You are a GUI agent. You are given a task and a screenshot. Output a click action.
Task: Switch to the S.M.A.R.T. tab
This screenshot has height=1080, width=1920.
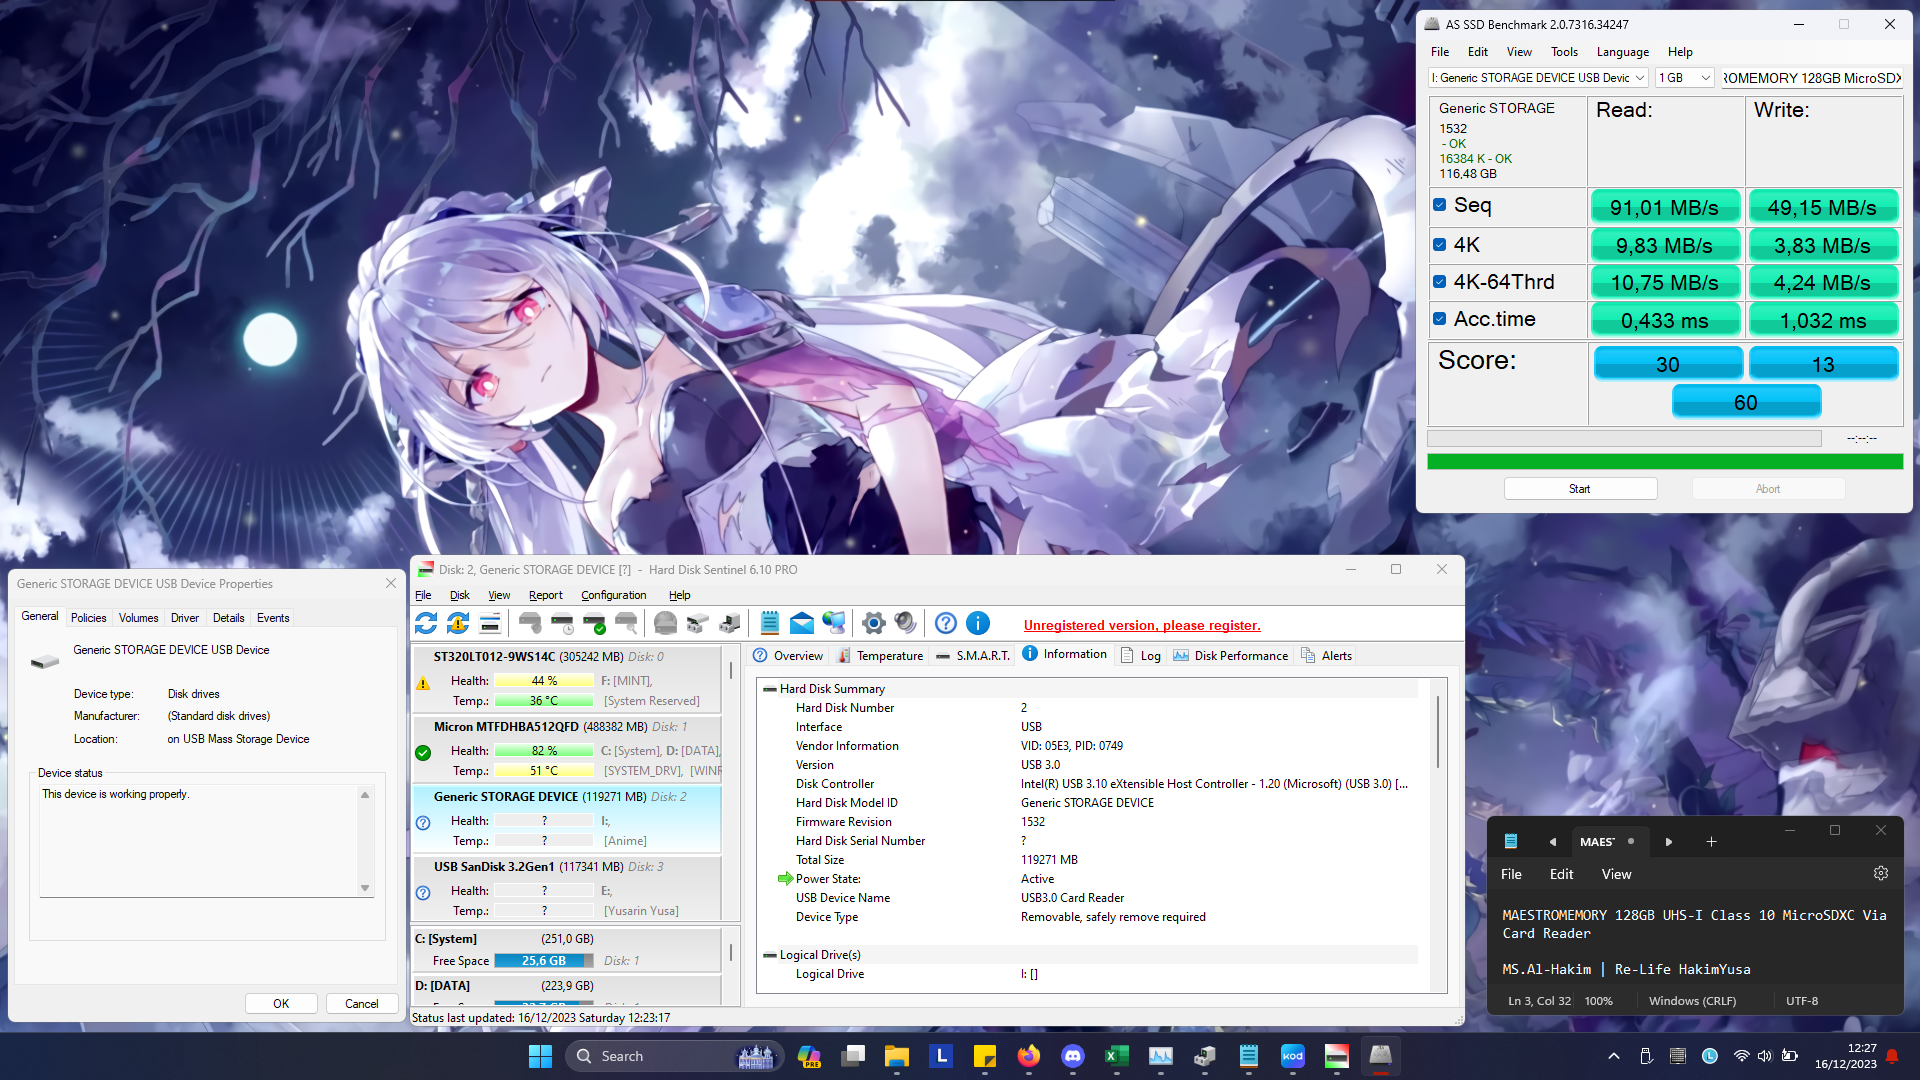point(973,656)
